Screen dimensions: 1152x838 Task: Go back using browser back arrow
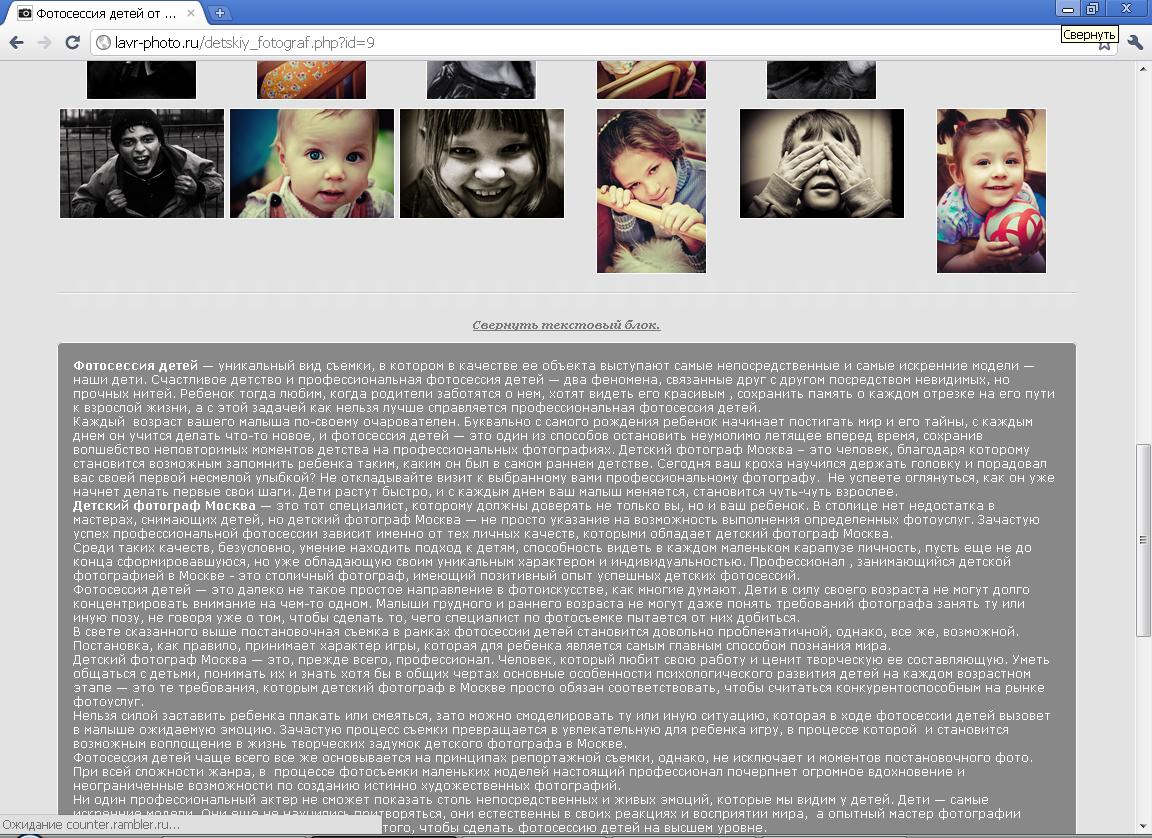pos(16,43)
